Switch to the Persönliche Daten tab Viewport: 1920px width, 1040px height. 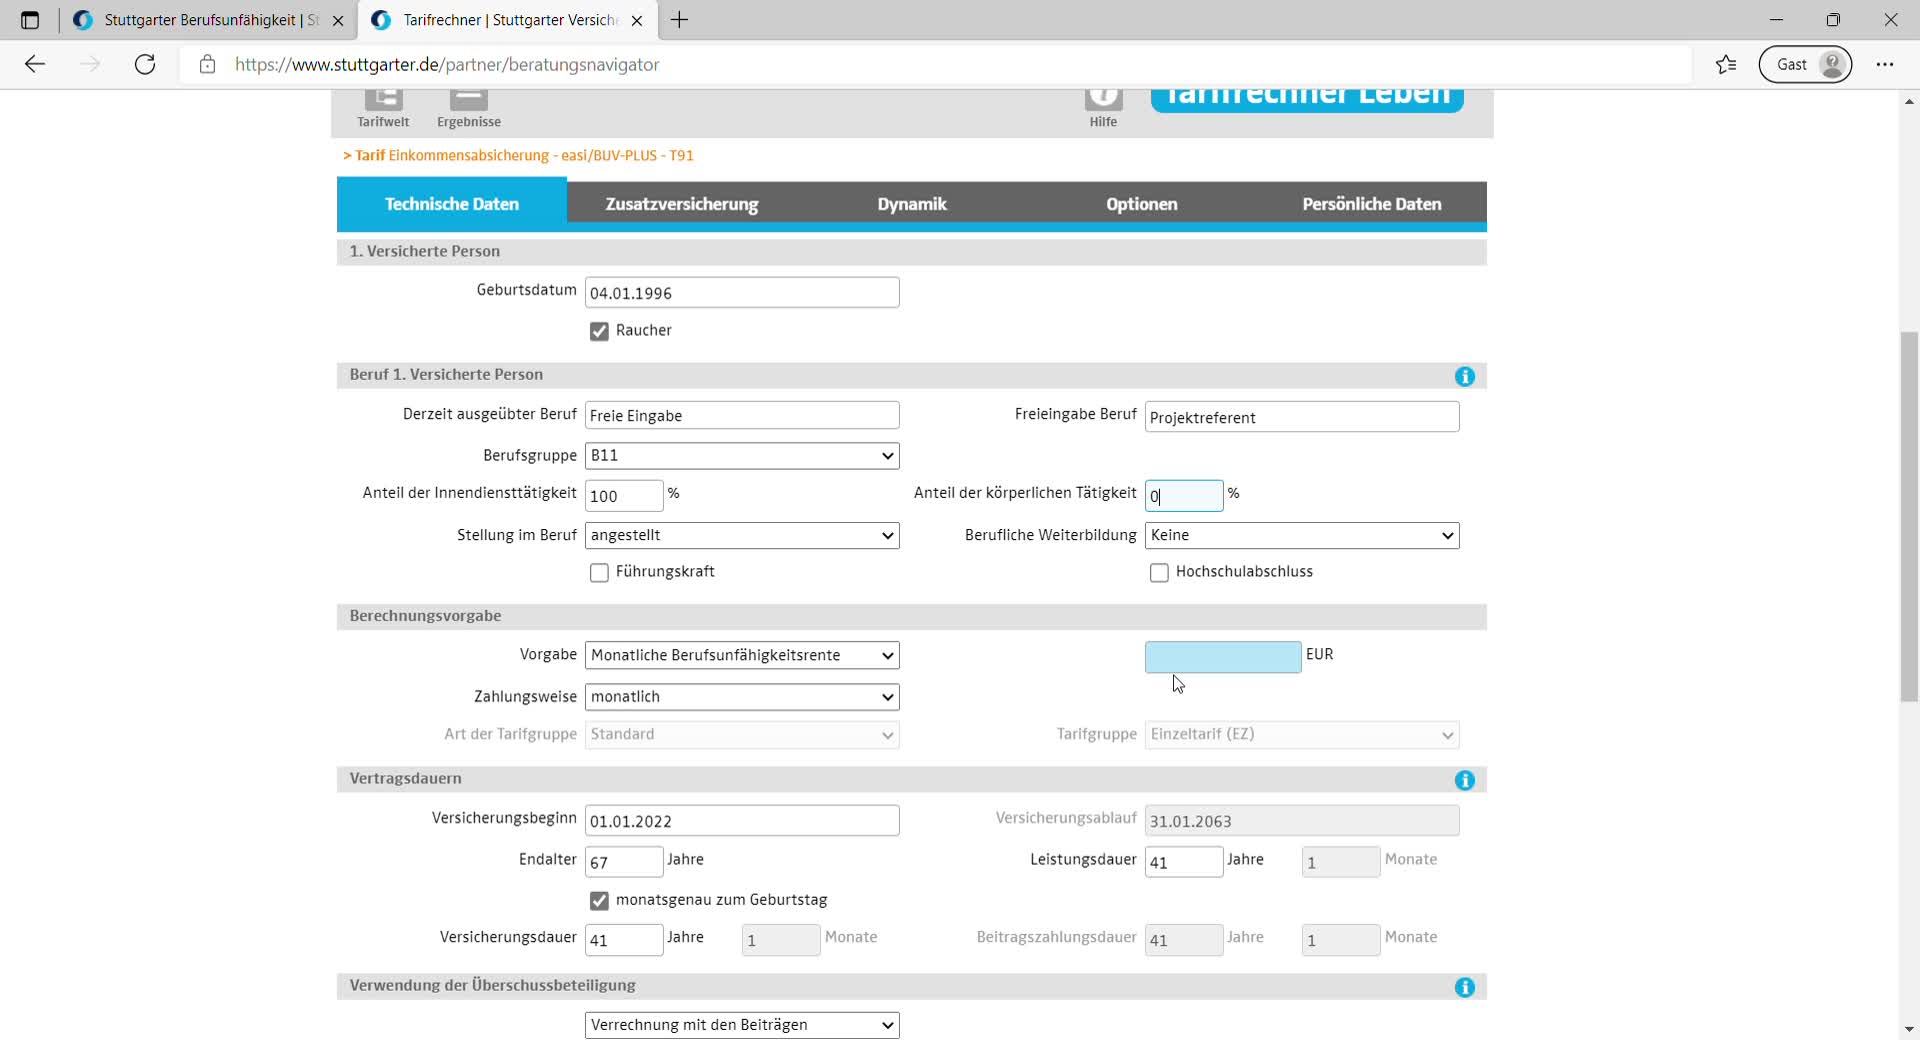coord(1371,204)
